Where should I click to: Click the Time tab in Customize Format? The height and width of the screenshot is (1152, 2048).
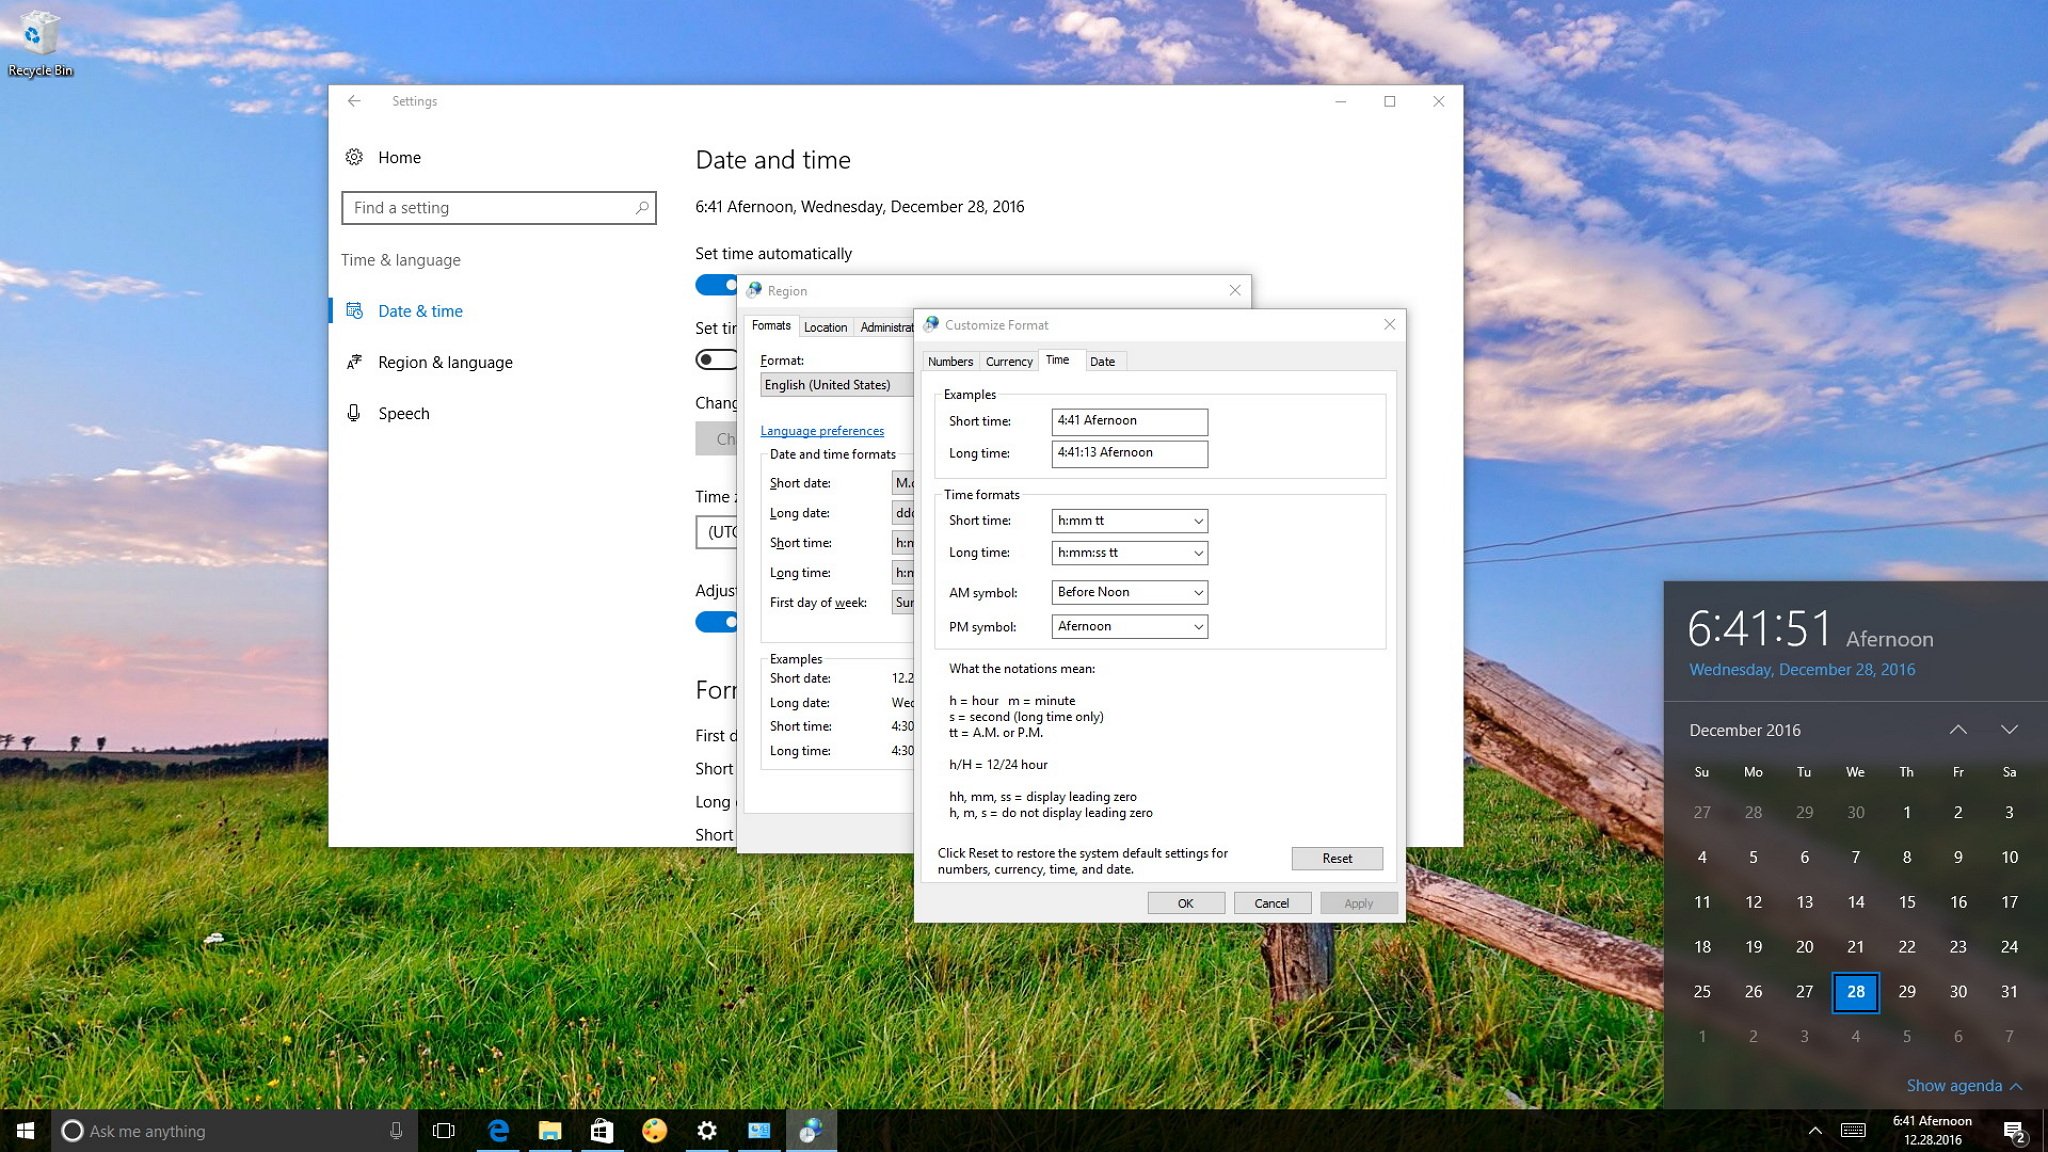click(x=1055, y=361)
